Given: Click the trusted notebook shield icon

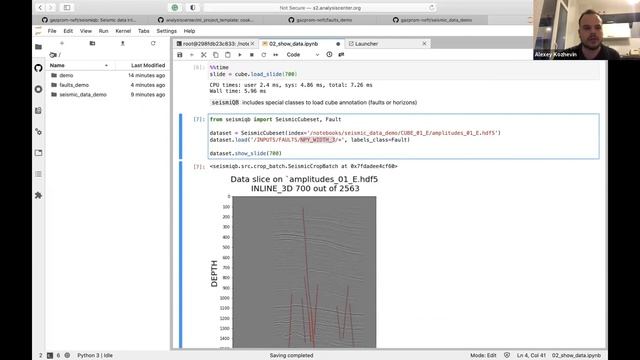Looking at the screenshot, I should pyautogui.click(x=507, y=356).
